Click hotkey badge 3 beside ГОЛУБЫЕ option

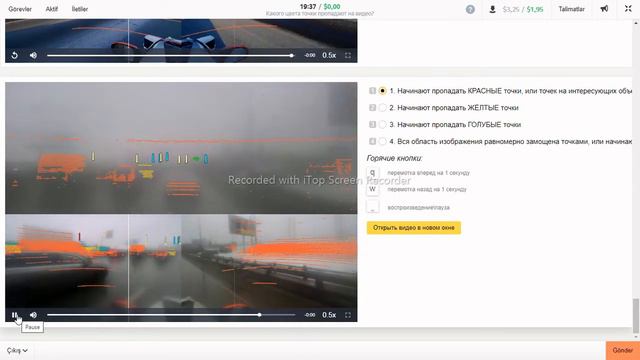[372, 124]
